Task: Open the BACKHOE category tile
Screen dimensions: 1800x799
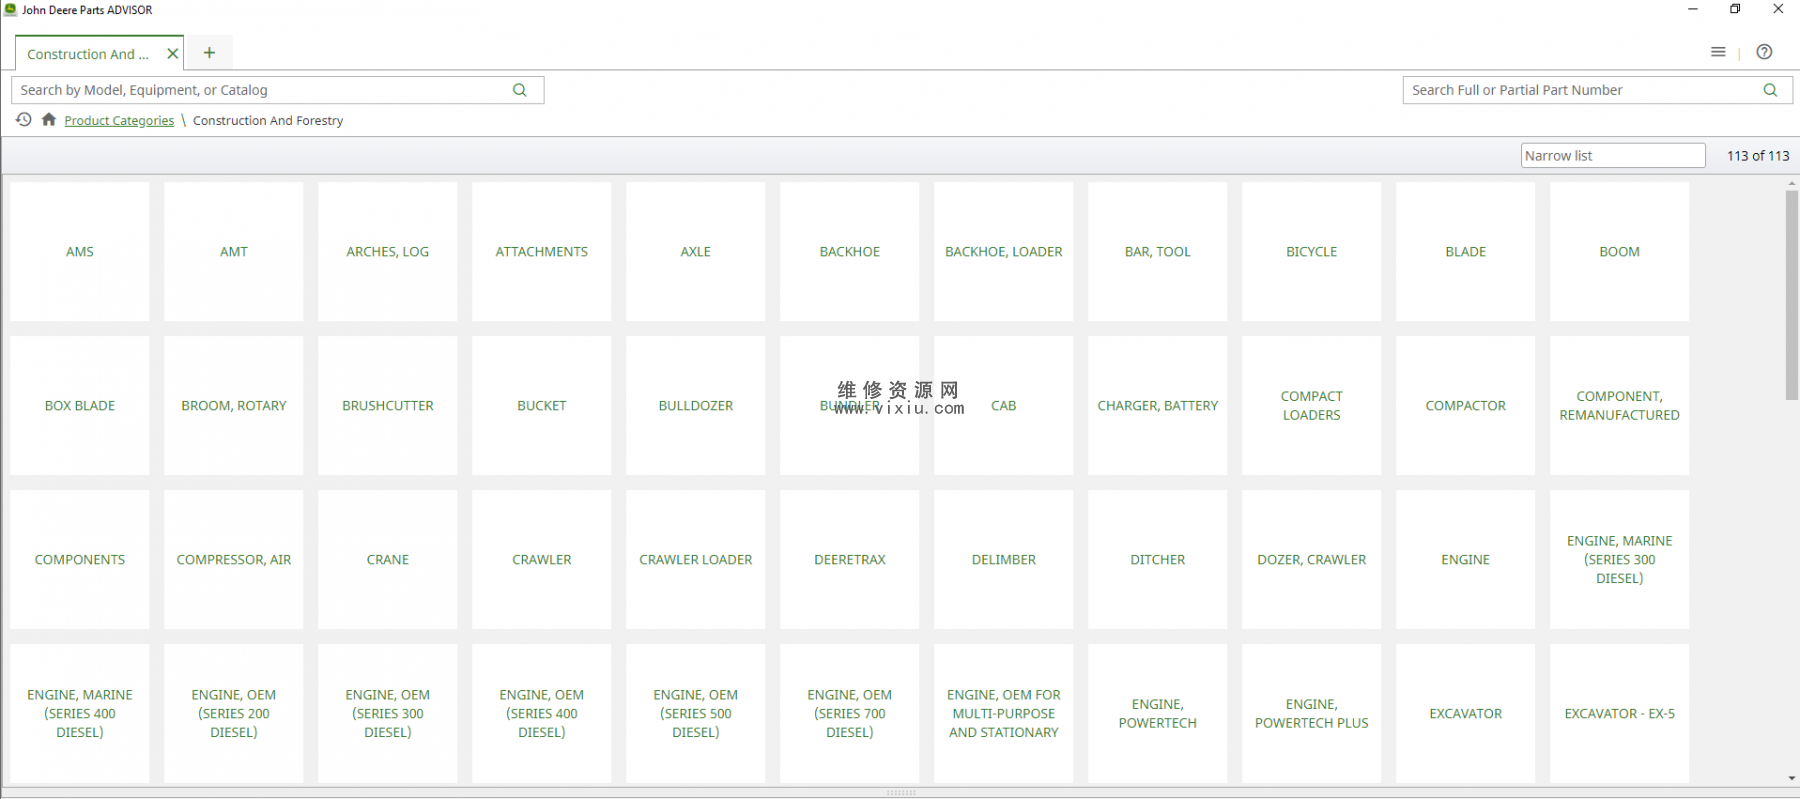Action: point(850,252)
